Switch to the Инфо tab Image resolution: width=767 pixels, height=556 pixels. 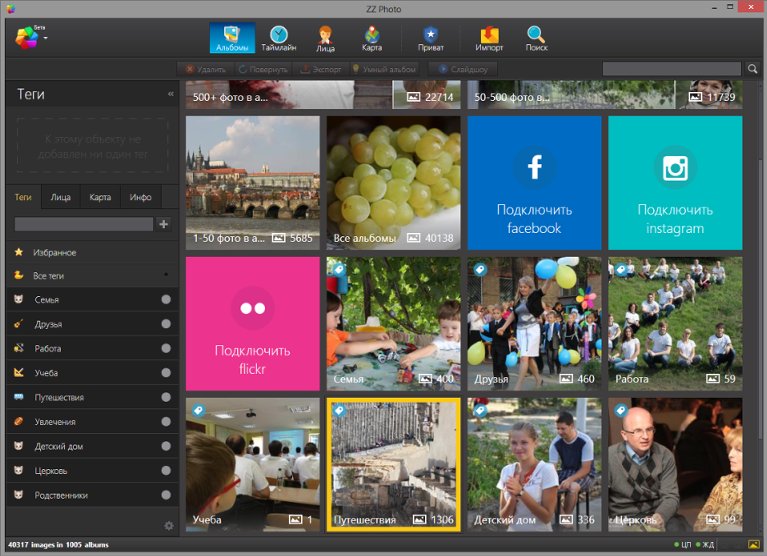[140, 197]
